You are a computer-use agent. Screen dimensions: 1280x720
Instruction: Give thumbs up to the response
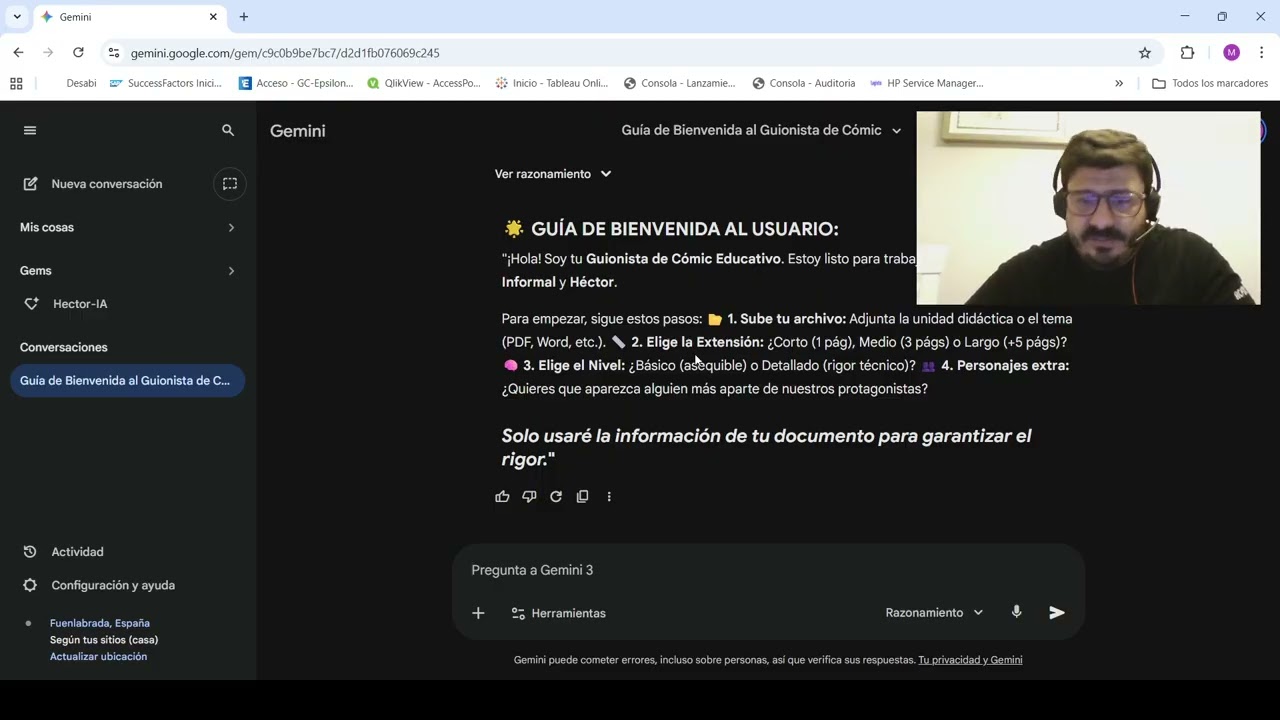[x=502, y=496]
